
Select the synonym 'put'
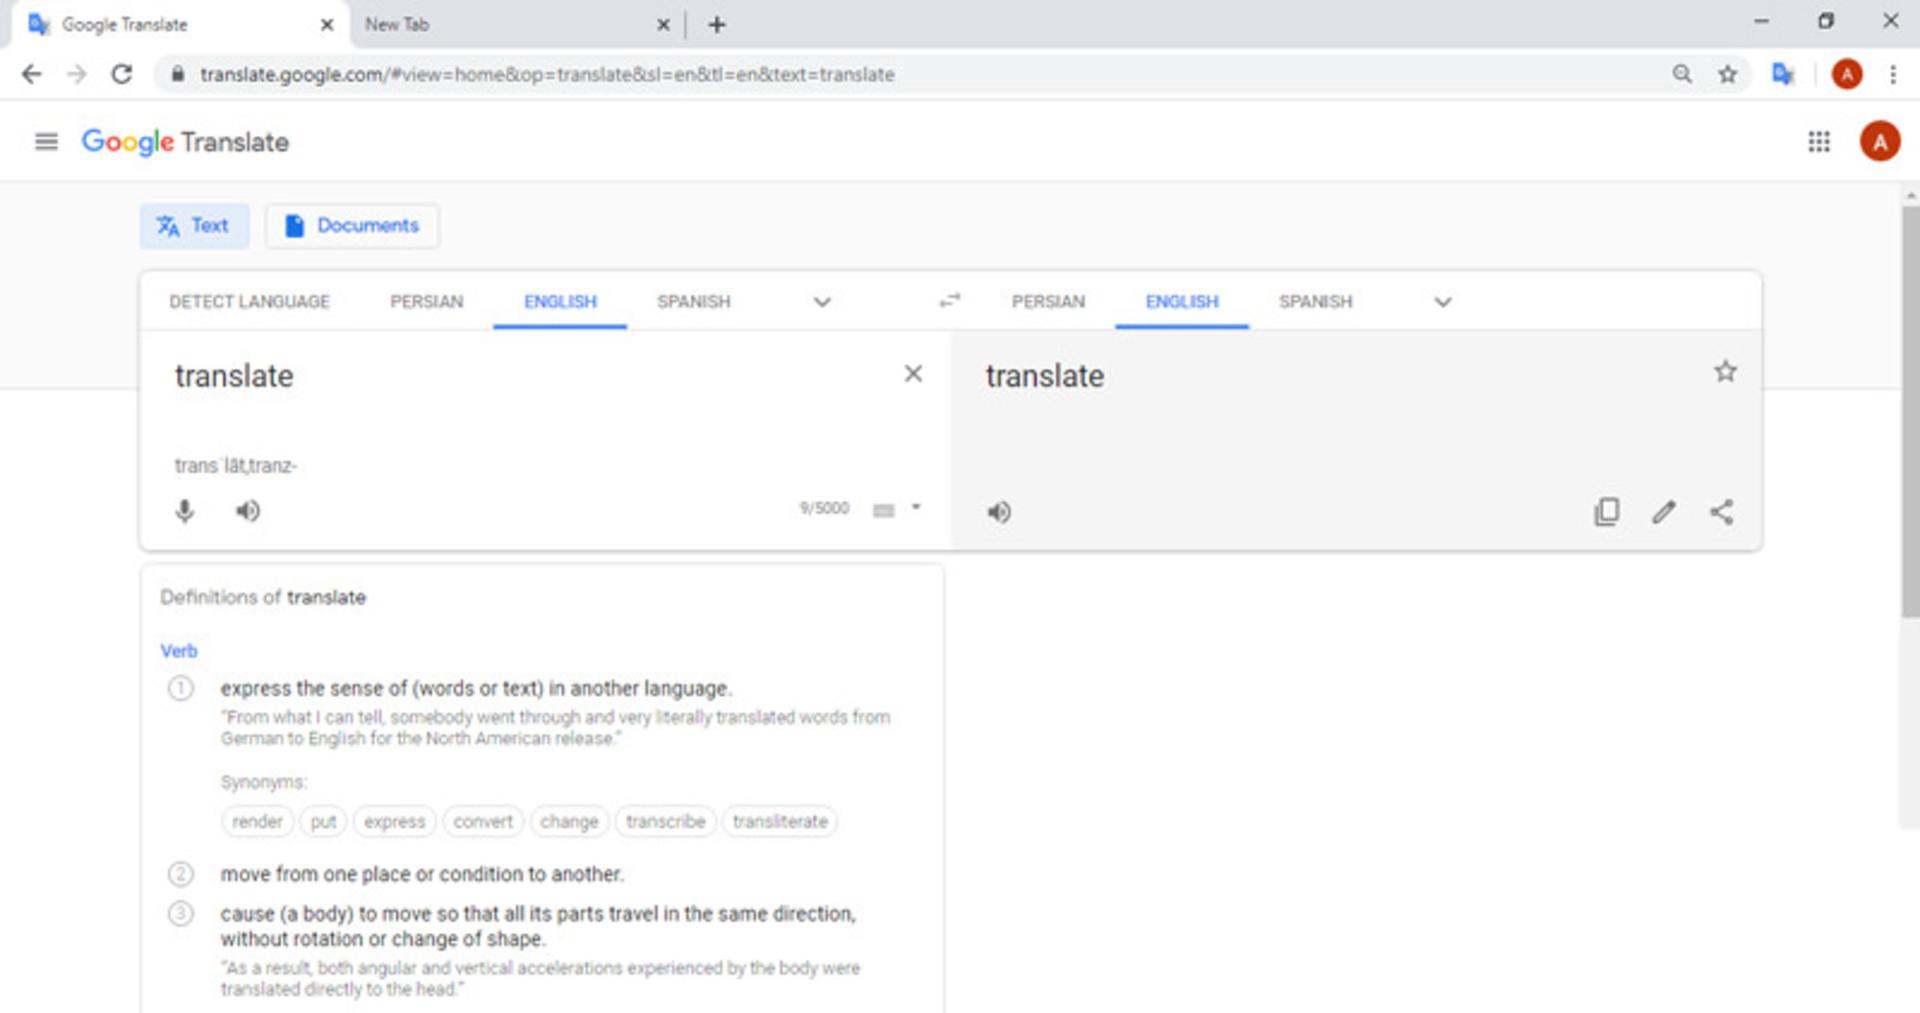[323, 822]
